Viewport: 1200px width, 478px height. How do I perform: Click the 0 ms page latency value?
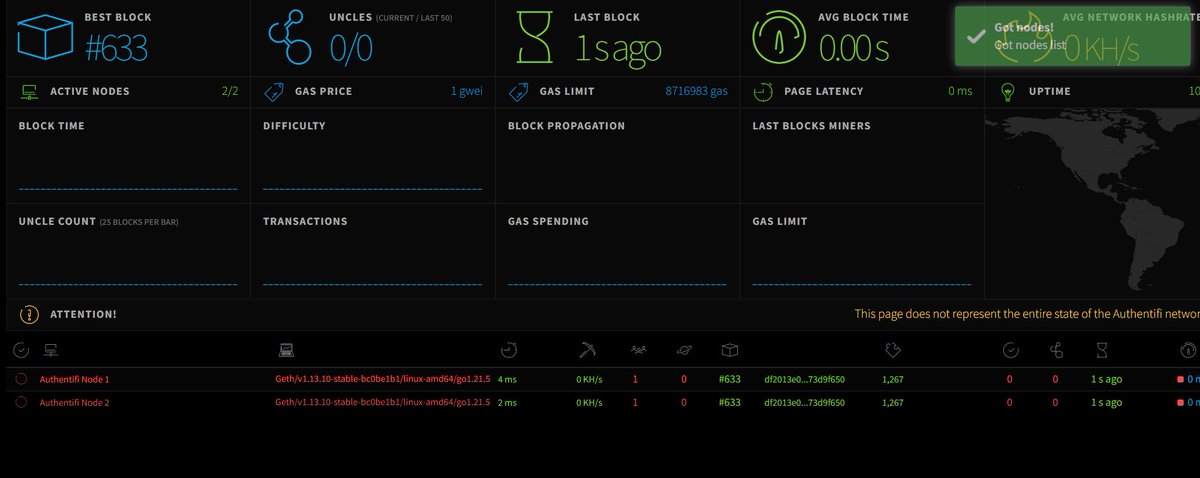coord(960,92)
